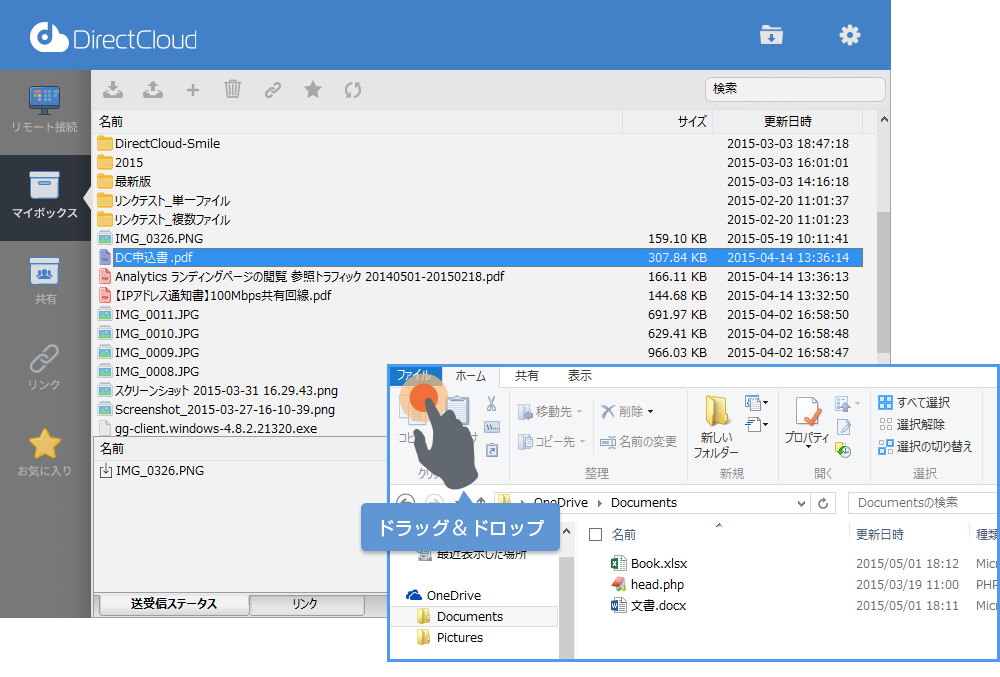Screen dimensions: 1000x677
Task: Open the new item dropdown in 新規 group
Action: pos(756,403)
